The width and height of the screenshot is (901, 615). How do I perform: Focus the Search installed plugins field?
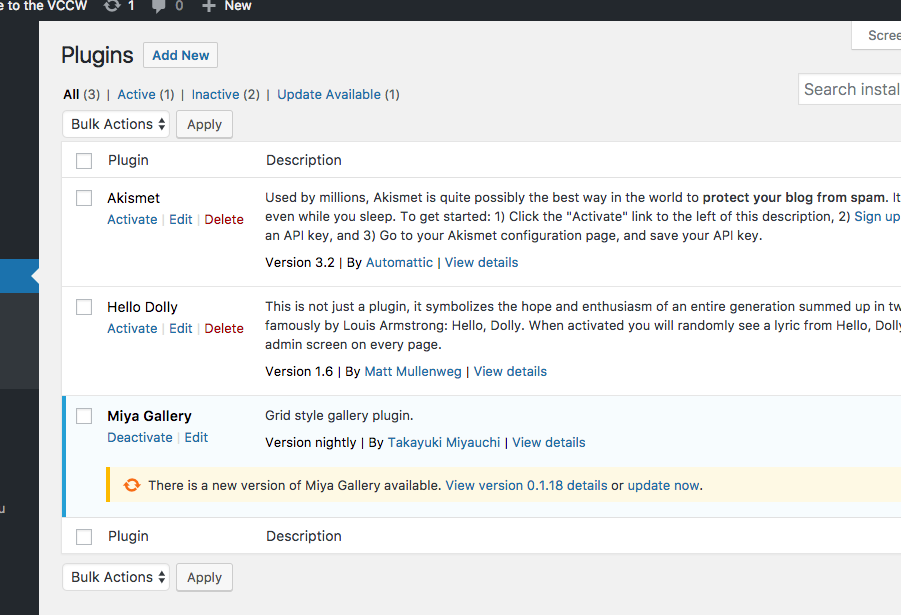coord(850,89)
